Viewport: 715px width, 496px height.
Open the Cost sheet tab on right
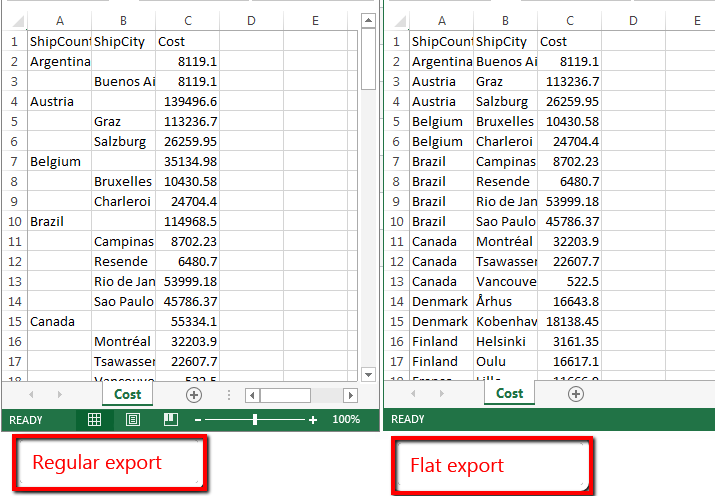tap(510, 394)
